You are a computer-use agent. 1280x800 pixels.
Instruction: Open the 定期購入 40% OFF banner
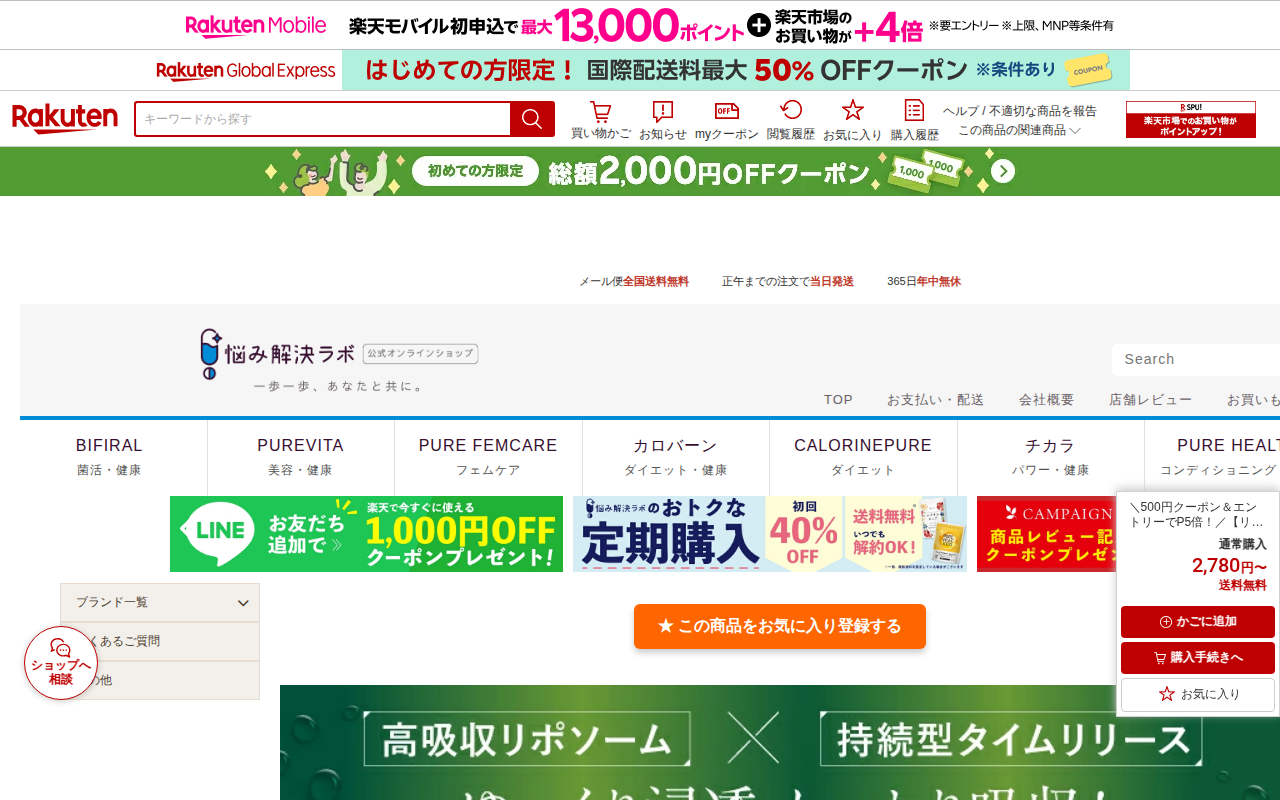pos(770,534)
